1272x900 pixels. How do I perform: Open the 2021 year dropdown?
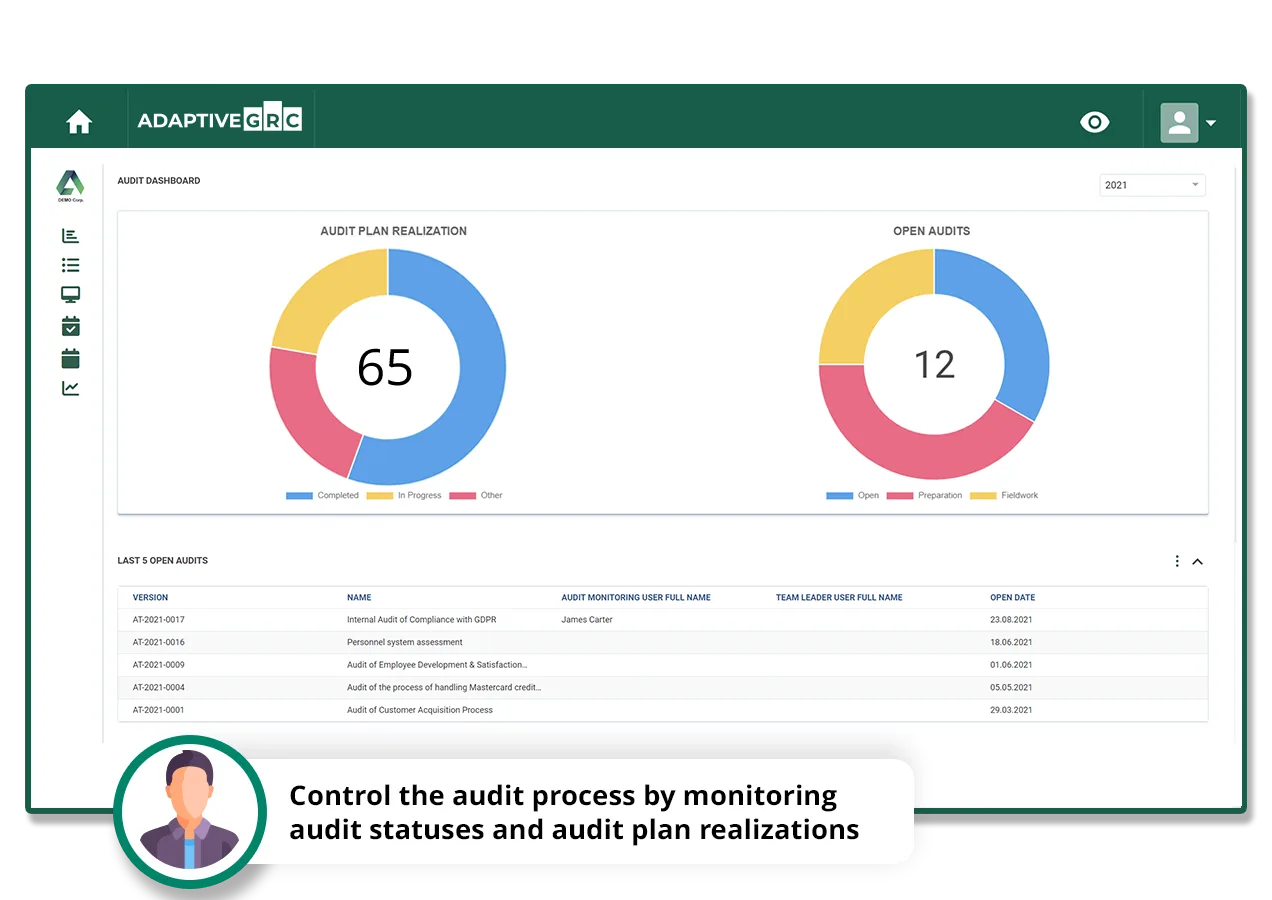pos(1152,185)
